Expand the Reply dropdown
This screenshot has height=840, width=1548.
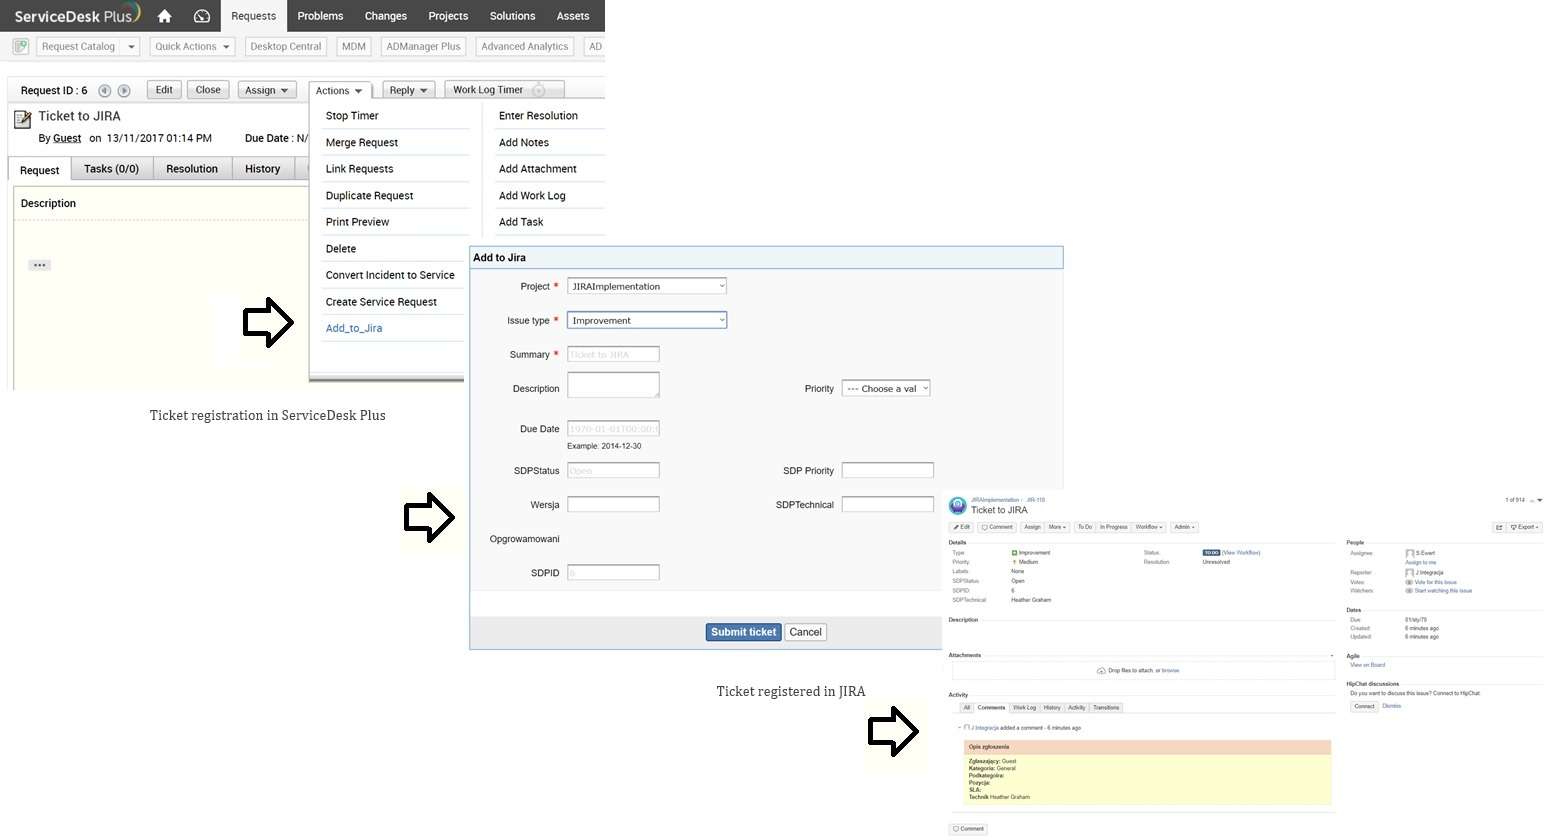click(x=408, y=90)
